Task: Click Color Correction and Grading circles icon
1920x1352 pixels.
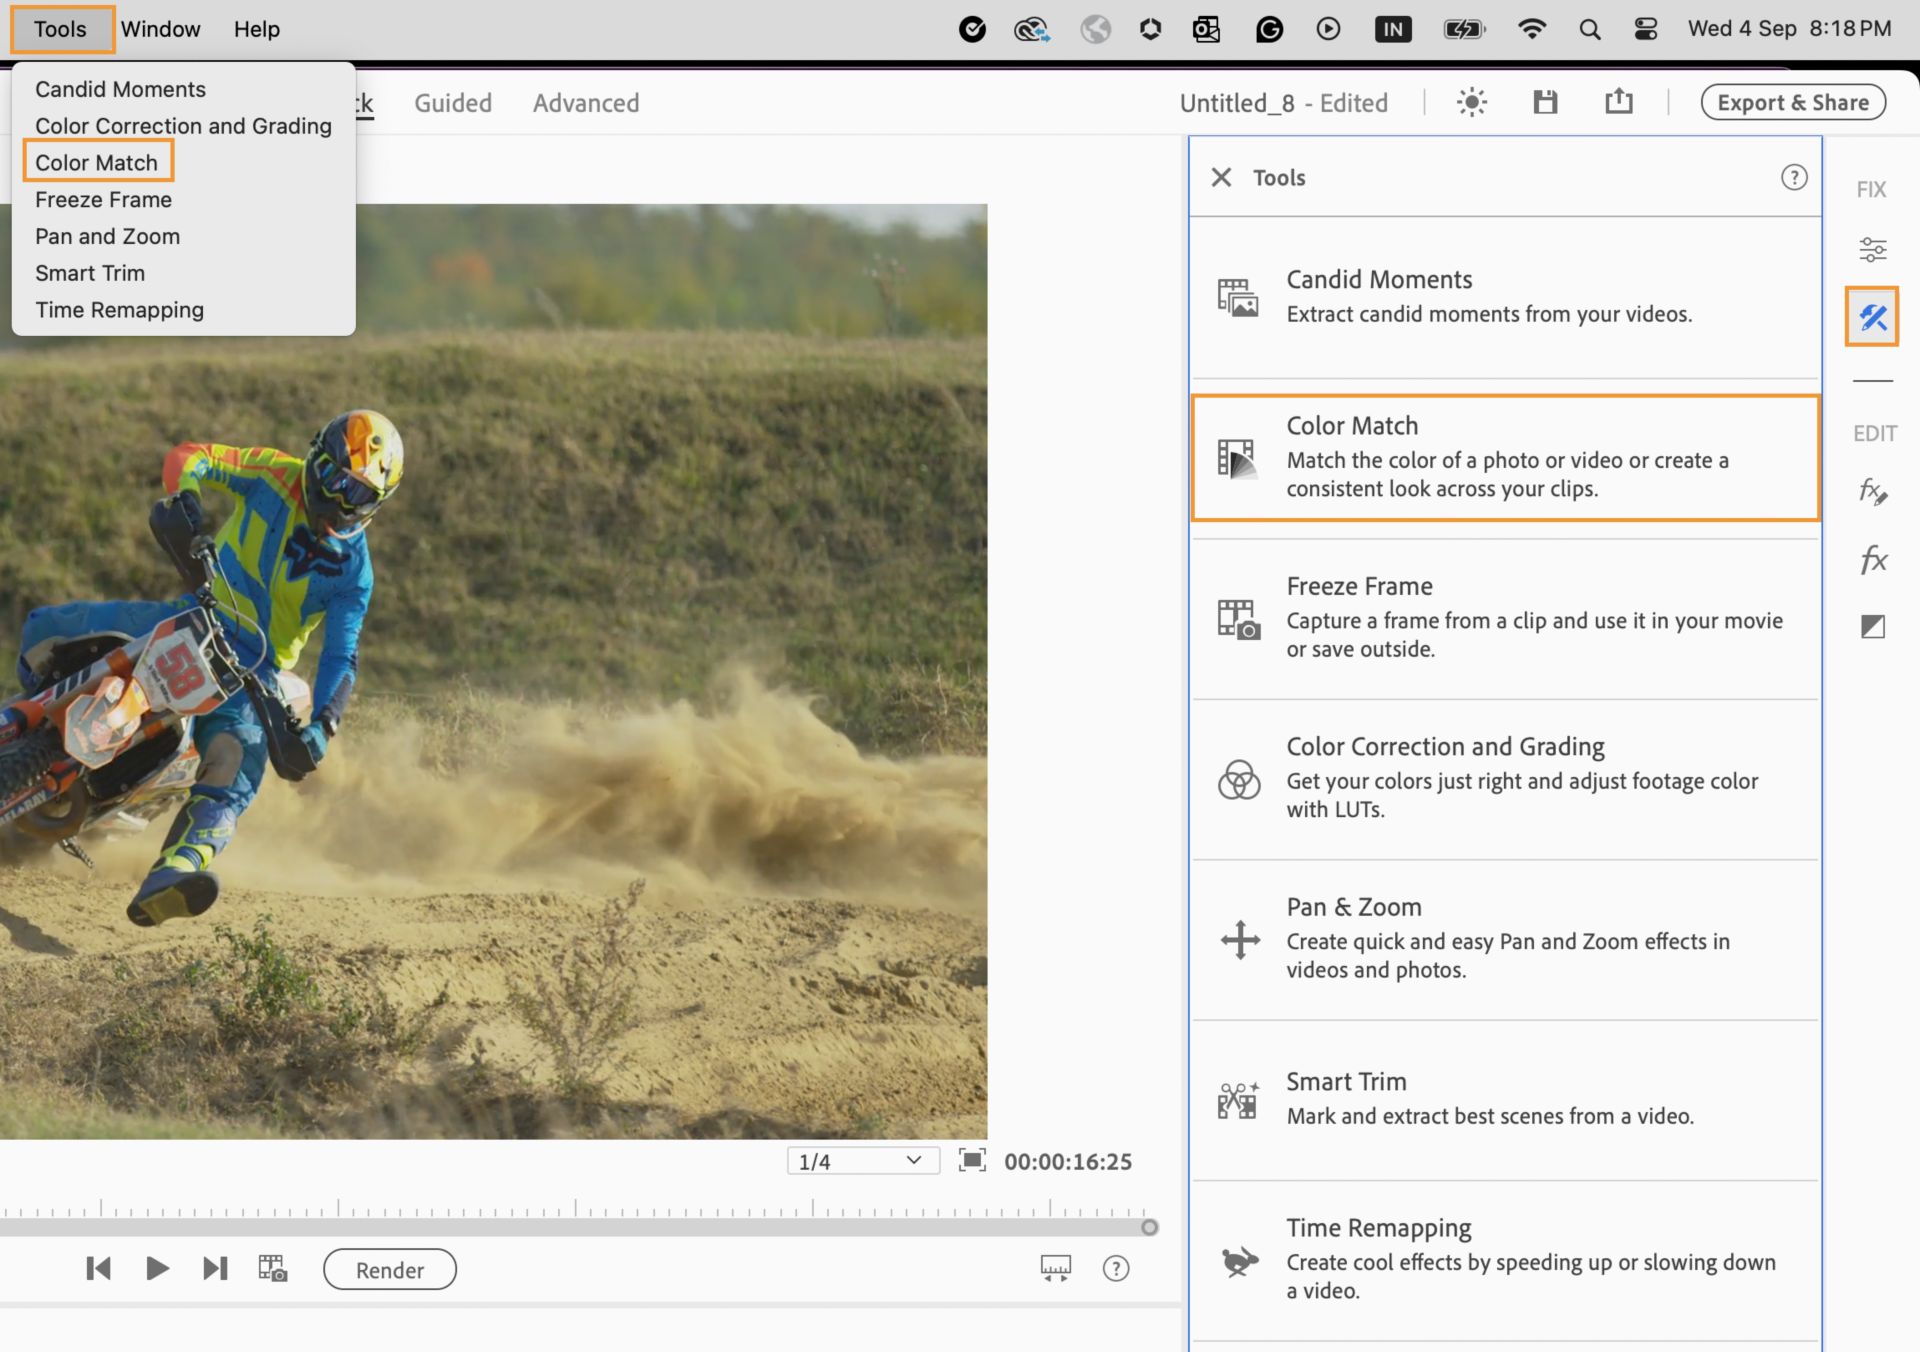Action: coord(1238,779)
